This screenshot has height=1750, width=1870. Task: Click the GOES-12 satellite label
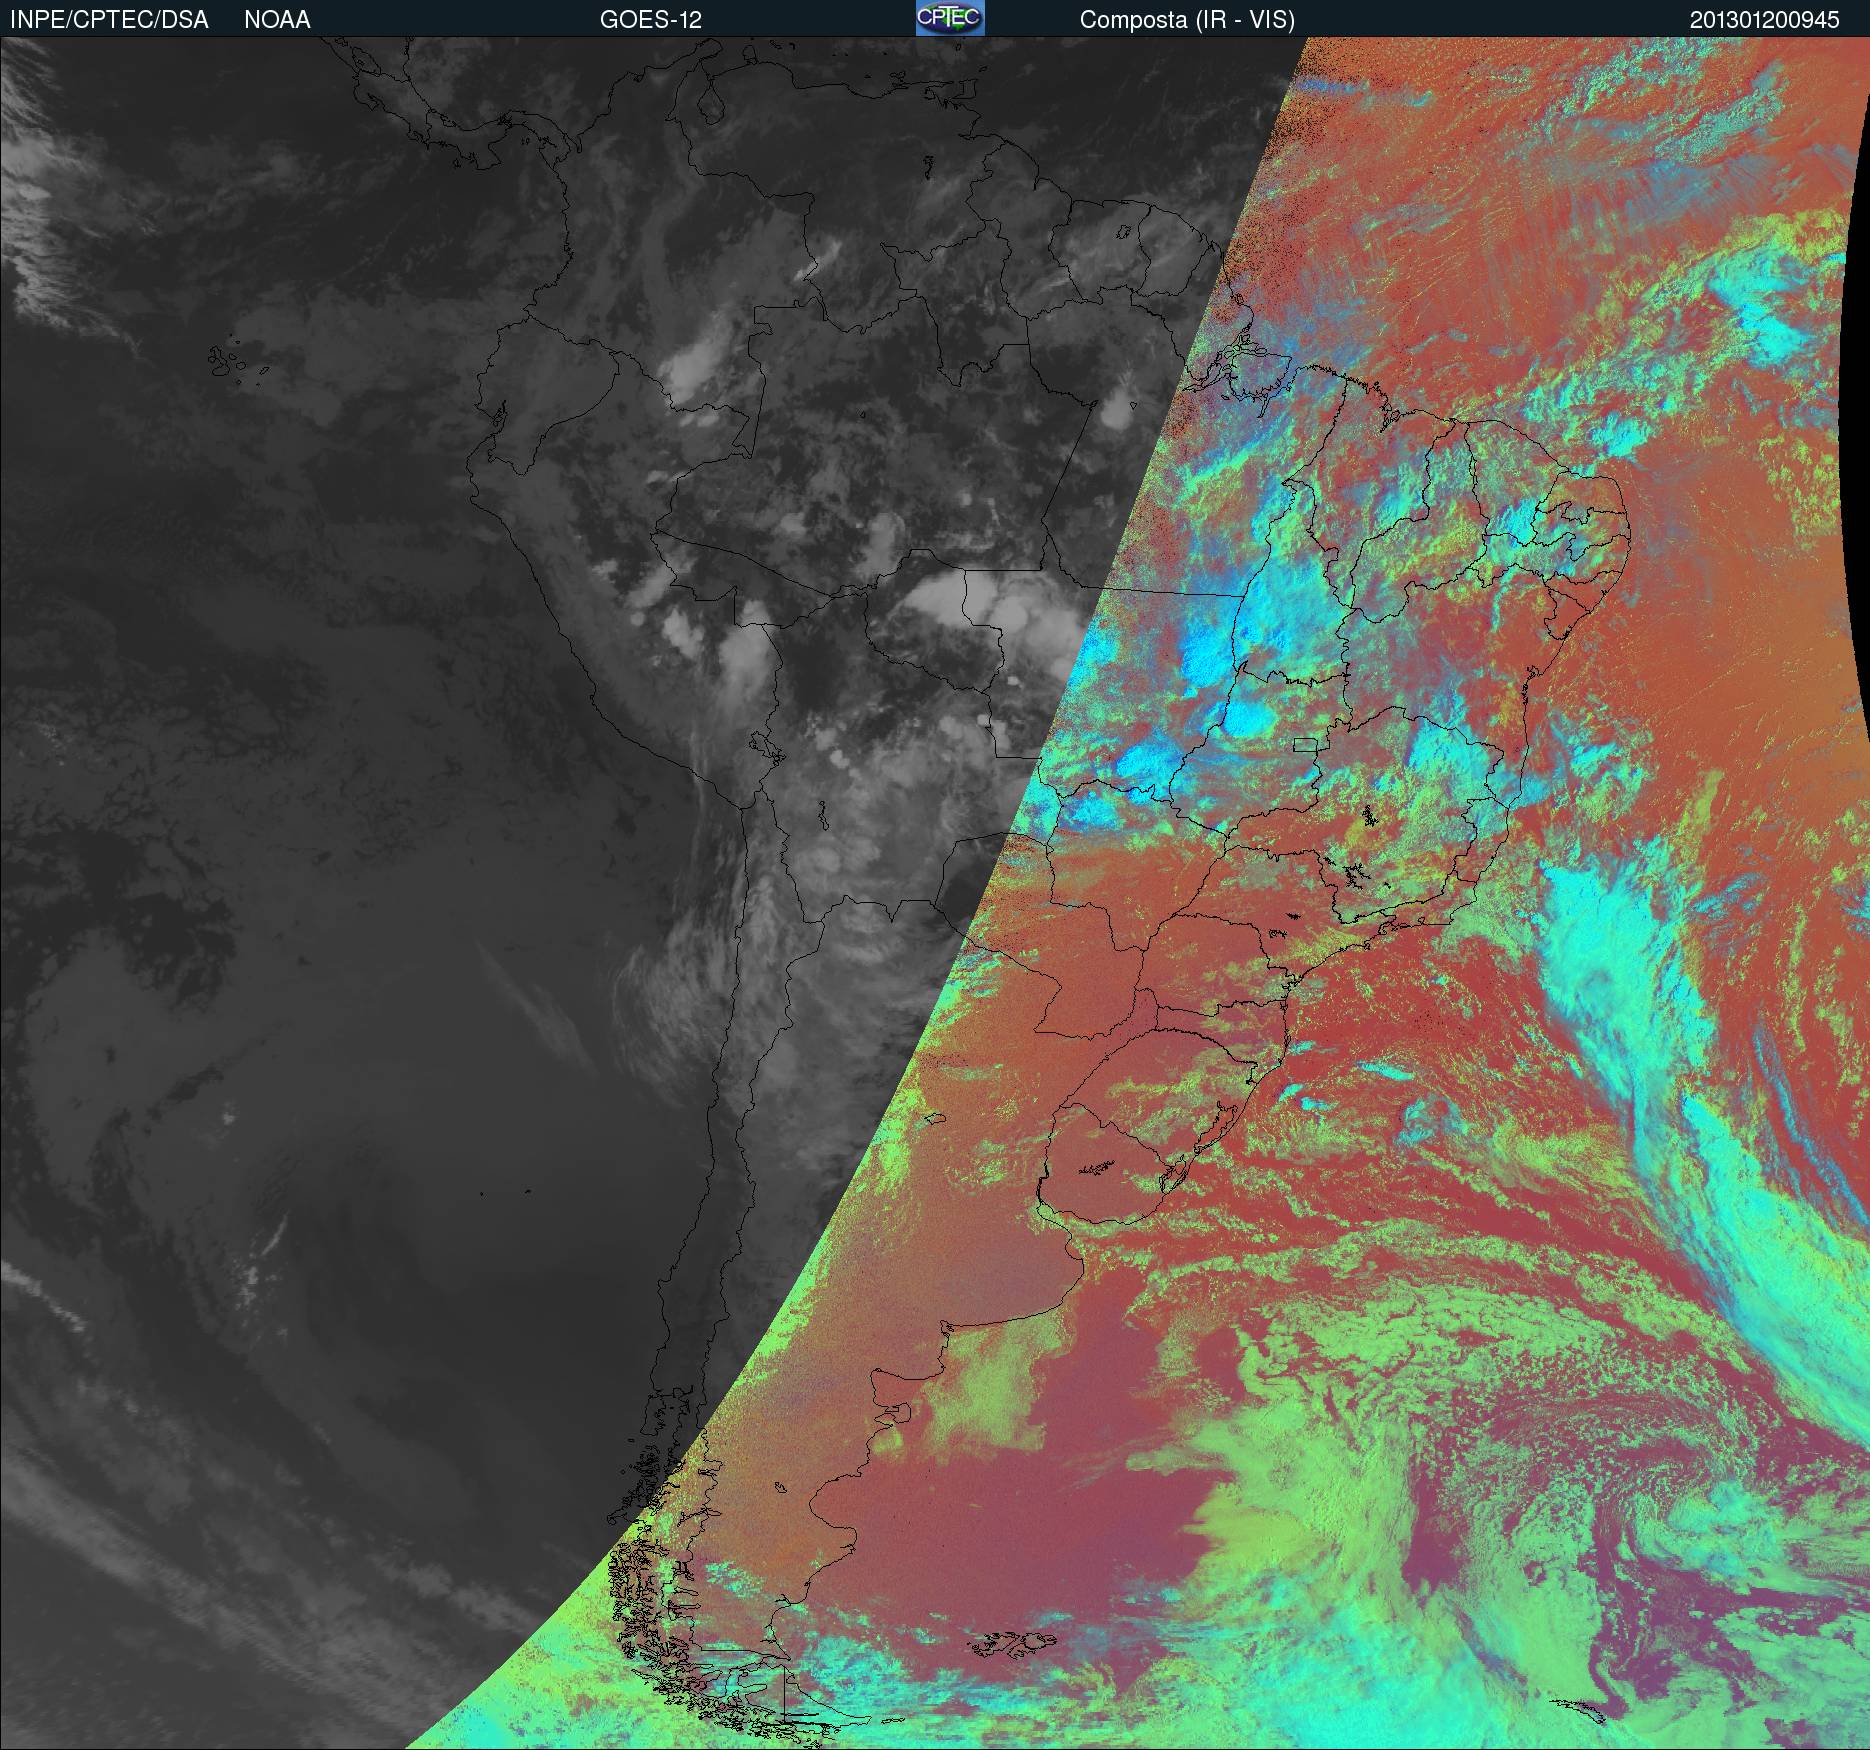[650, 20]
